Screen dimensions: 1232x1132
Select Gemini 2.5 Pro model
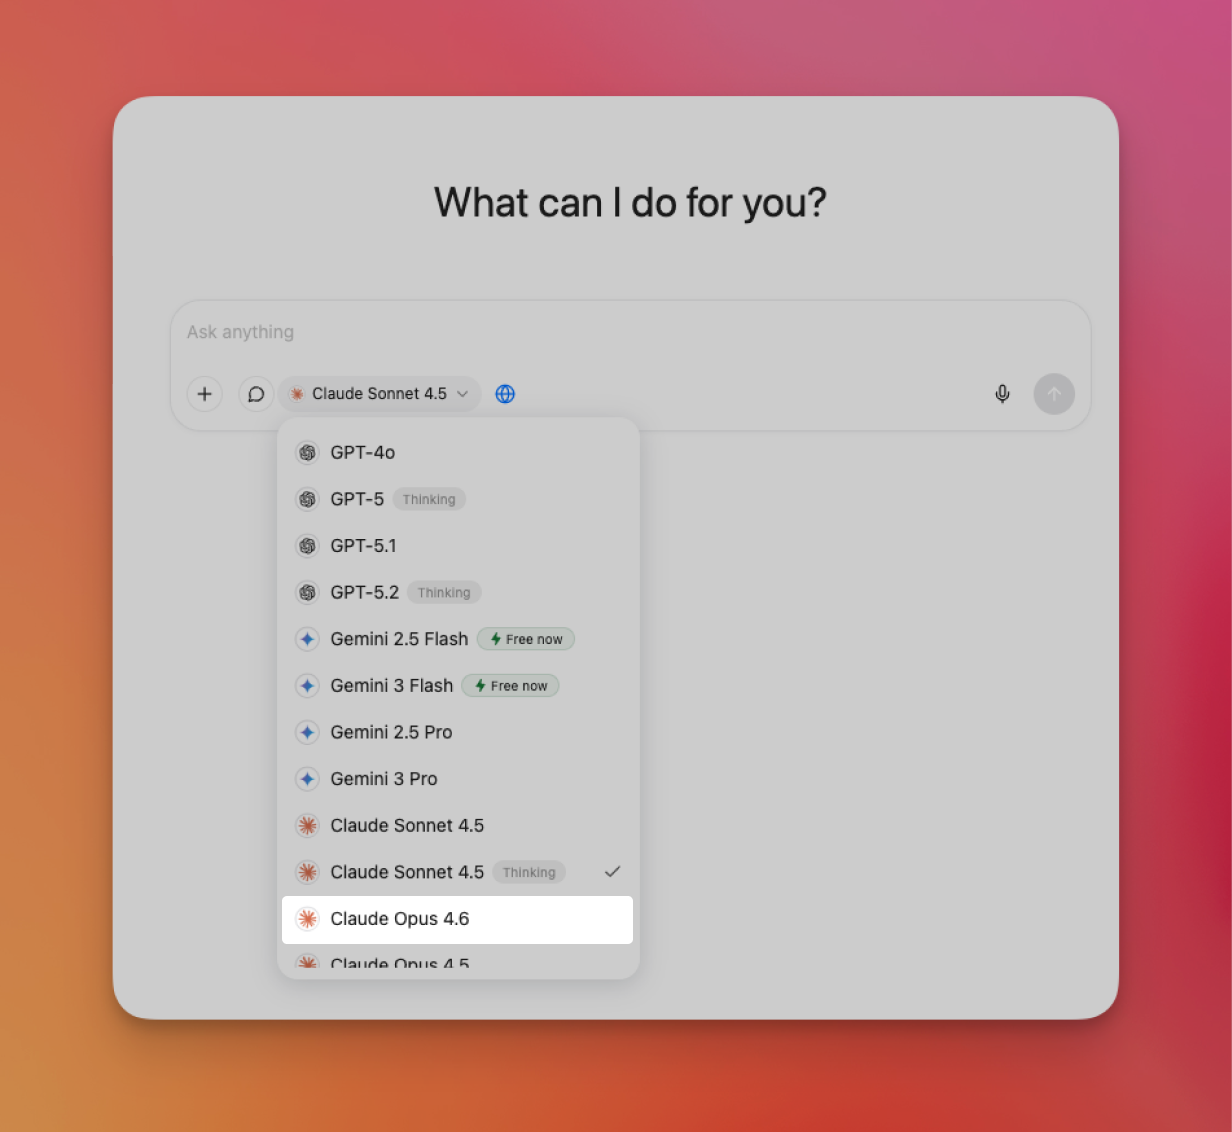[x=458, y=733]
